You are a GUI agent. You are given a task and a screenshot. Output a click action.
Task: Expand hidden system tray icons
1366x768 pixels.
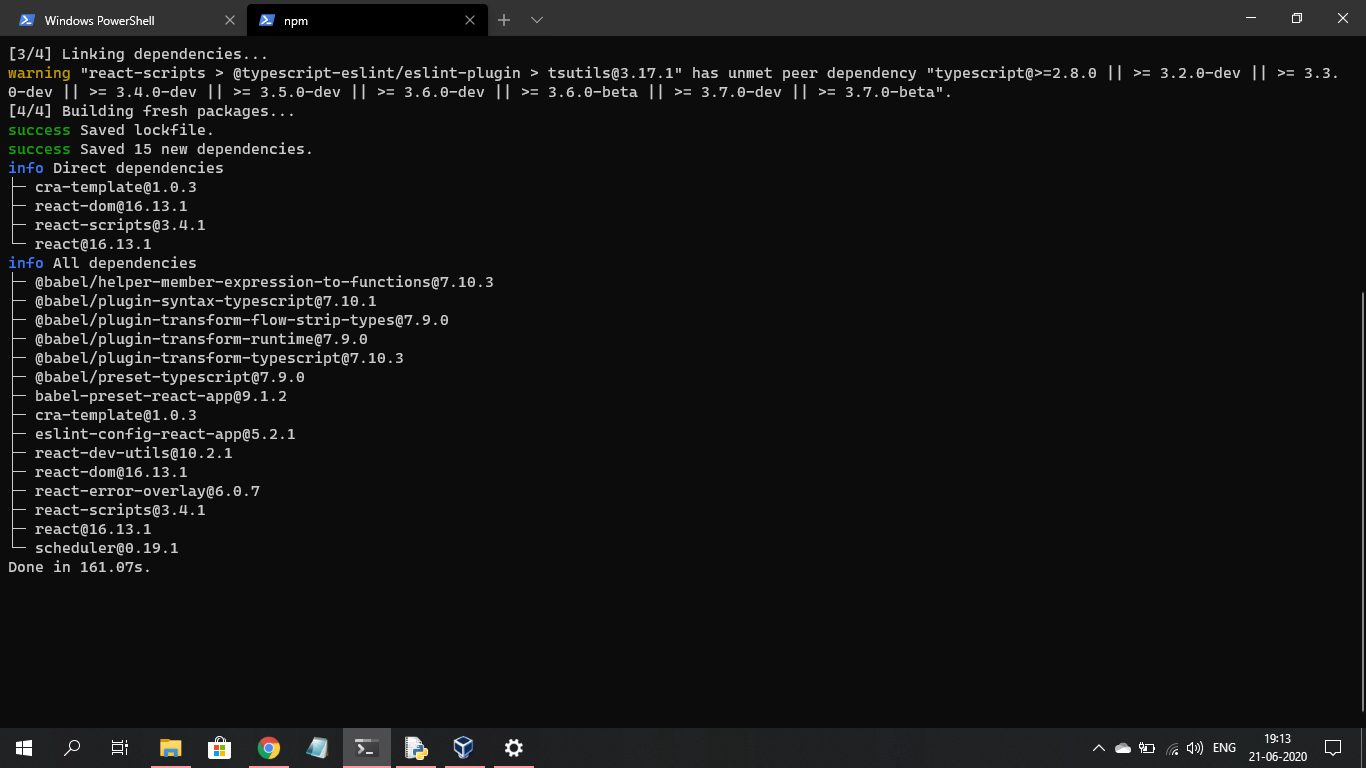pos(1098,747)
